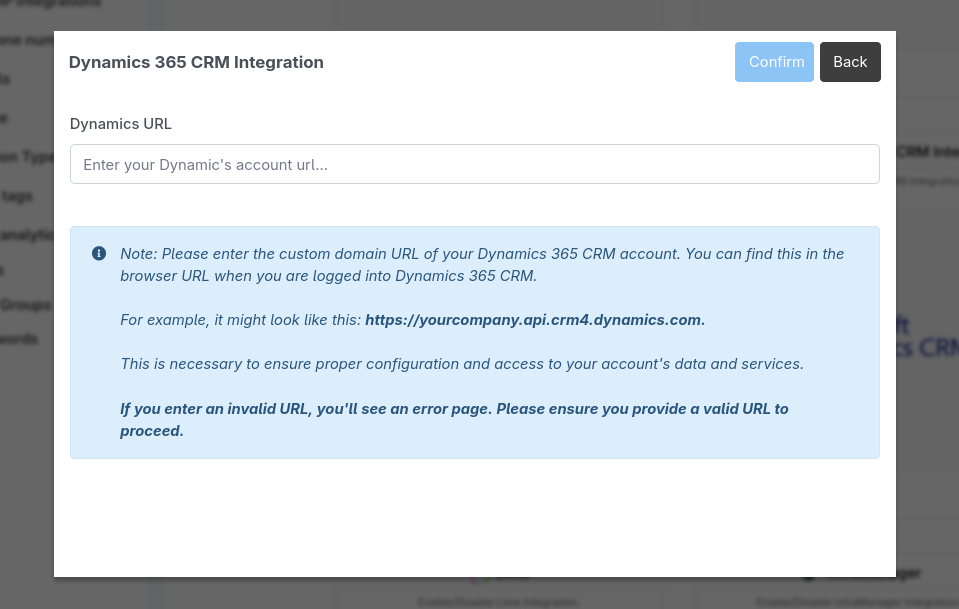Click the Confirm button

click(774, 62)
